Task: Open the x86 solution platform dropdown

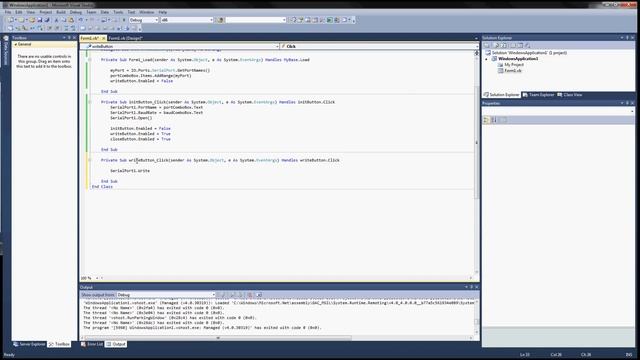Action: tap(187, 20)
